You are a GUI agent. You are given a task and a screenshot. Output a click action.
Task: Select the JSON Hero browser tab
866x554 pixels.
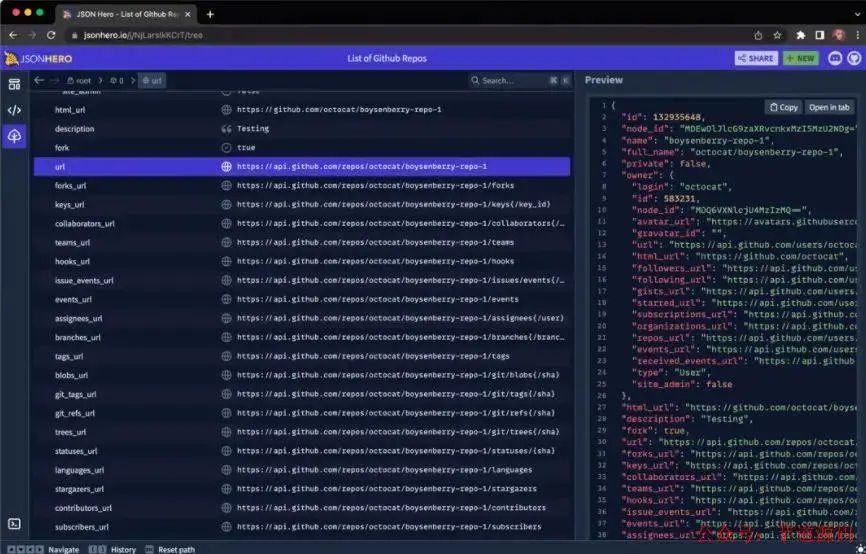[126, 14]
